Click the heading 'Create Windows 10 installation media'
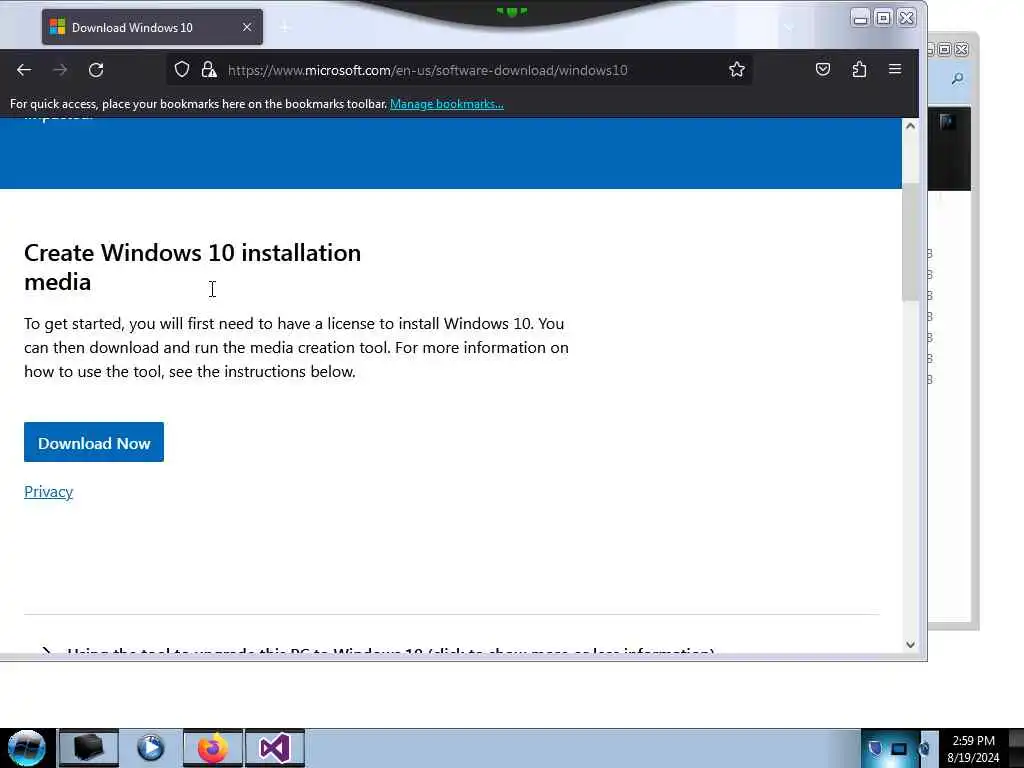1024x768 pixels. pyautogui.click(x=193, y=267)
